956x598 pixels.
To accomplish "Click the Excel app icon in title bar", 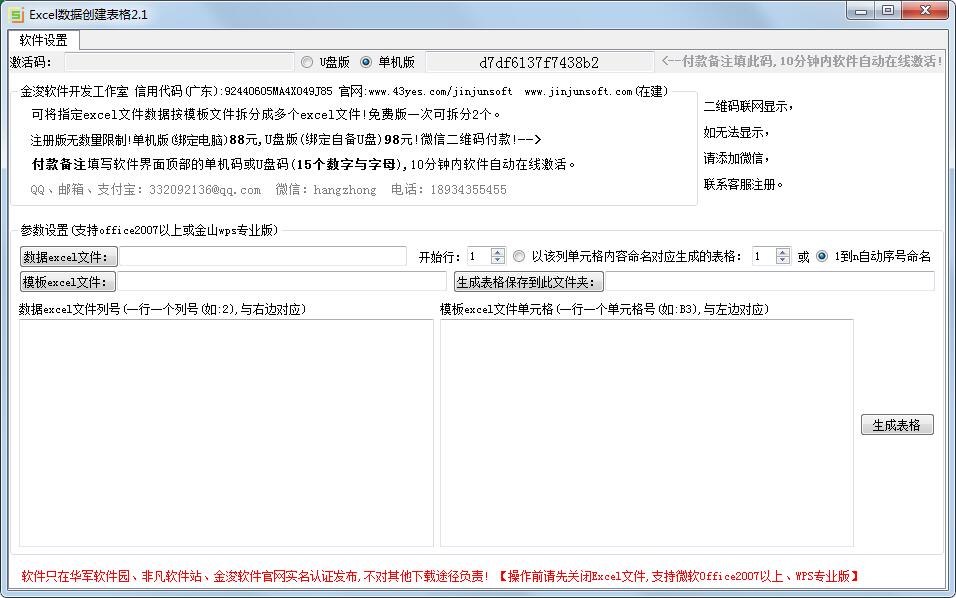I will click(x=16, y=13).
